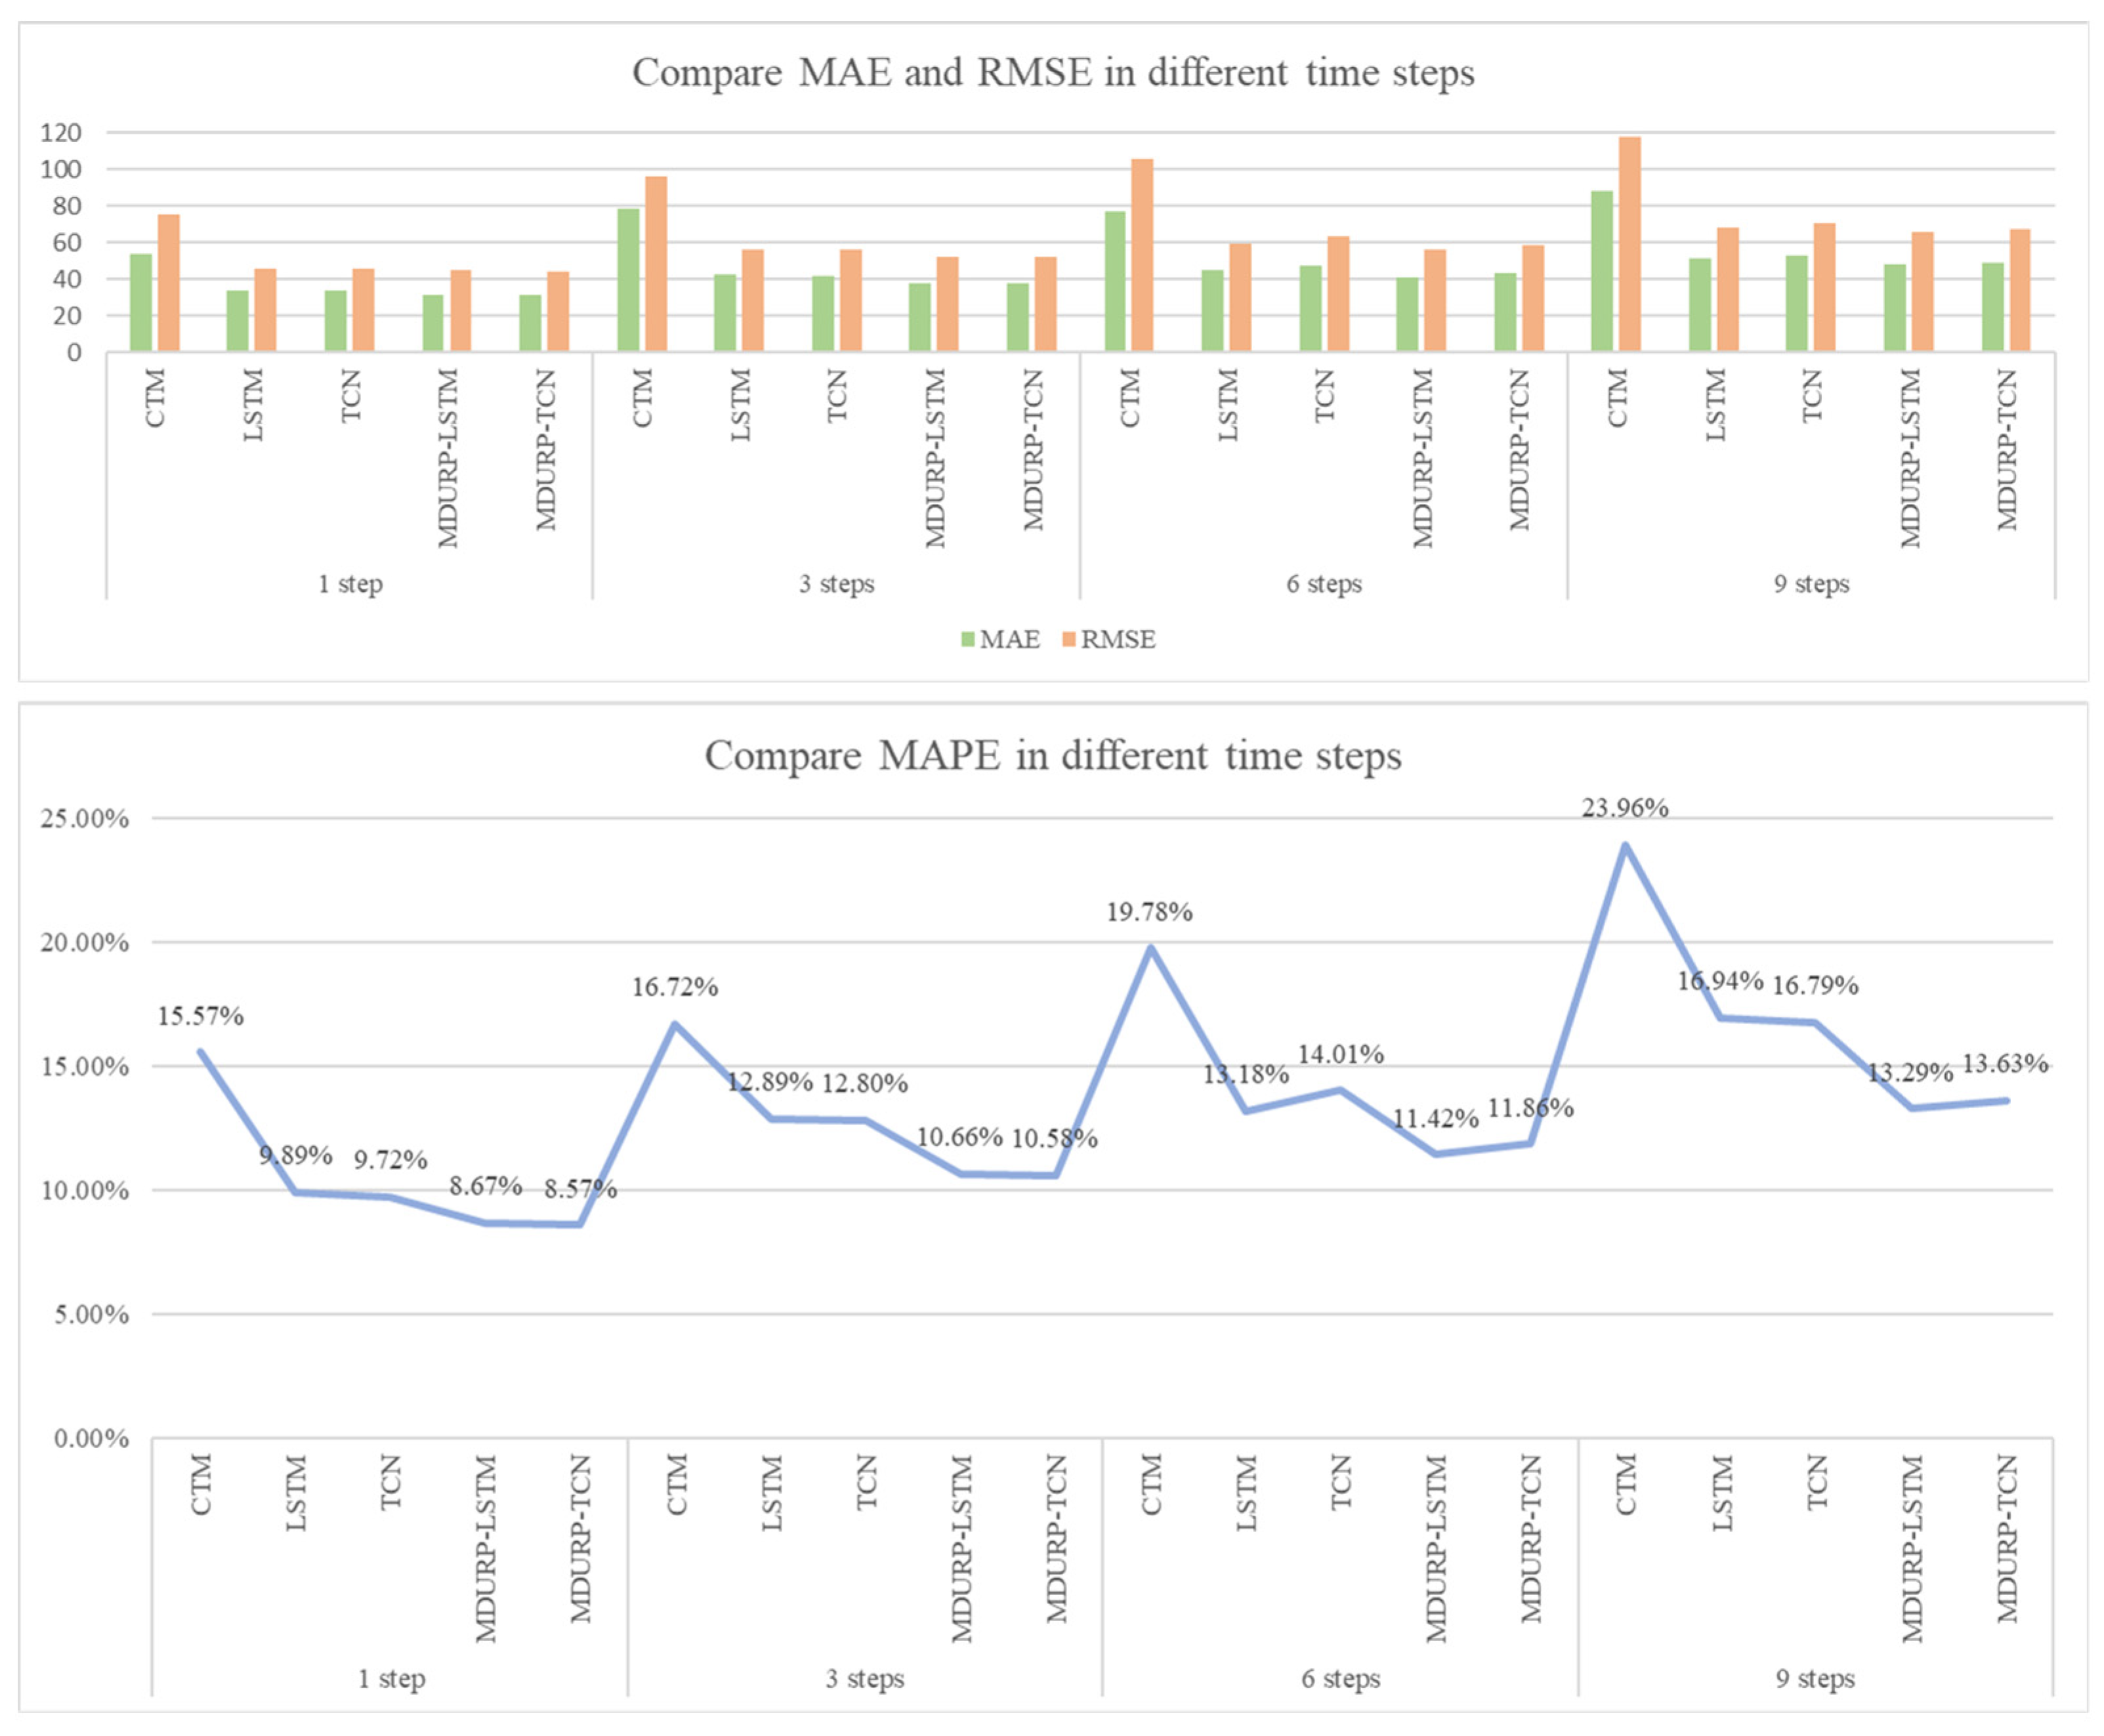Click the tallest RMSE bar for 9 steps CTM
This screenshot has height=1736, width=2104.
click(1629, 244)
